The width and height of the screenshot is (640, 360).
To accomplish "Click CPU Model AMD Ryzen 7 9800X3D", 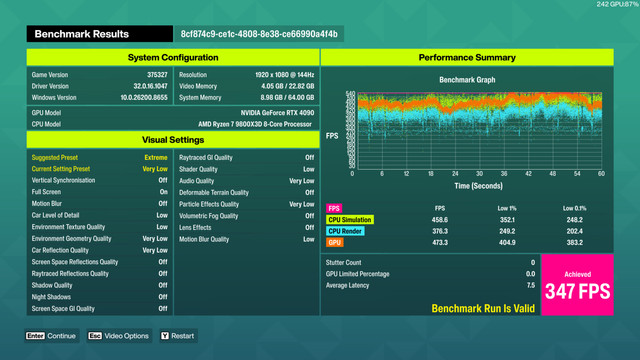I will [255, 124].
